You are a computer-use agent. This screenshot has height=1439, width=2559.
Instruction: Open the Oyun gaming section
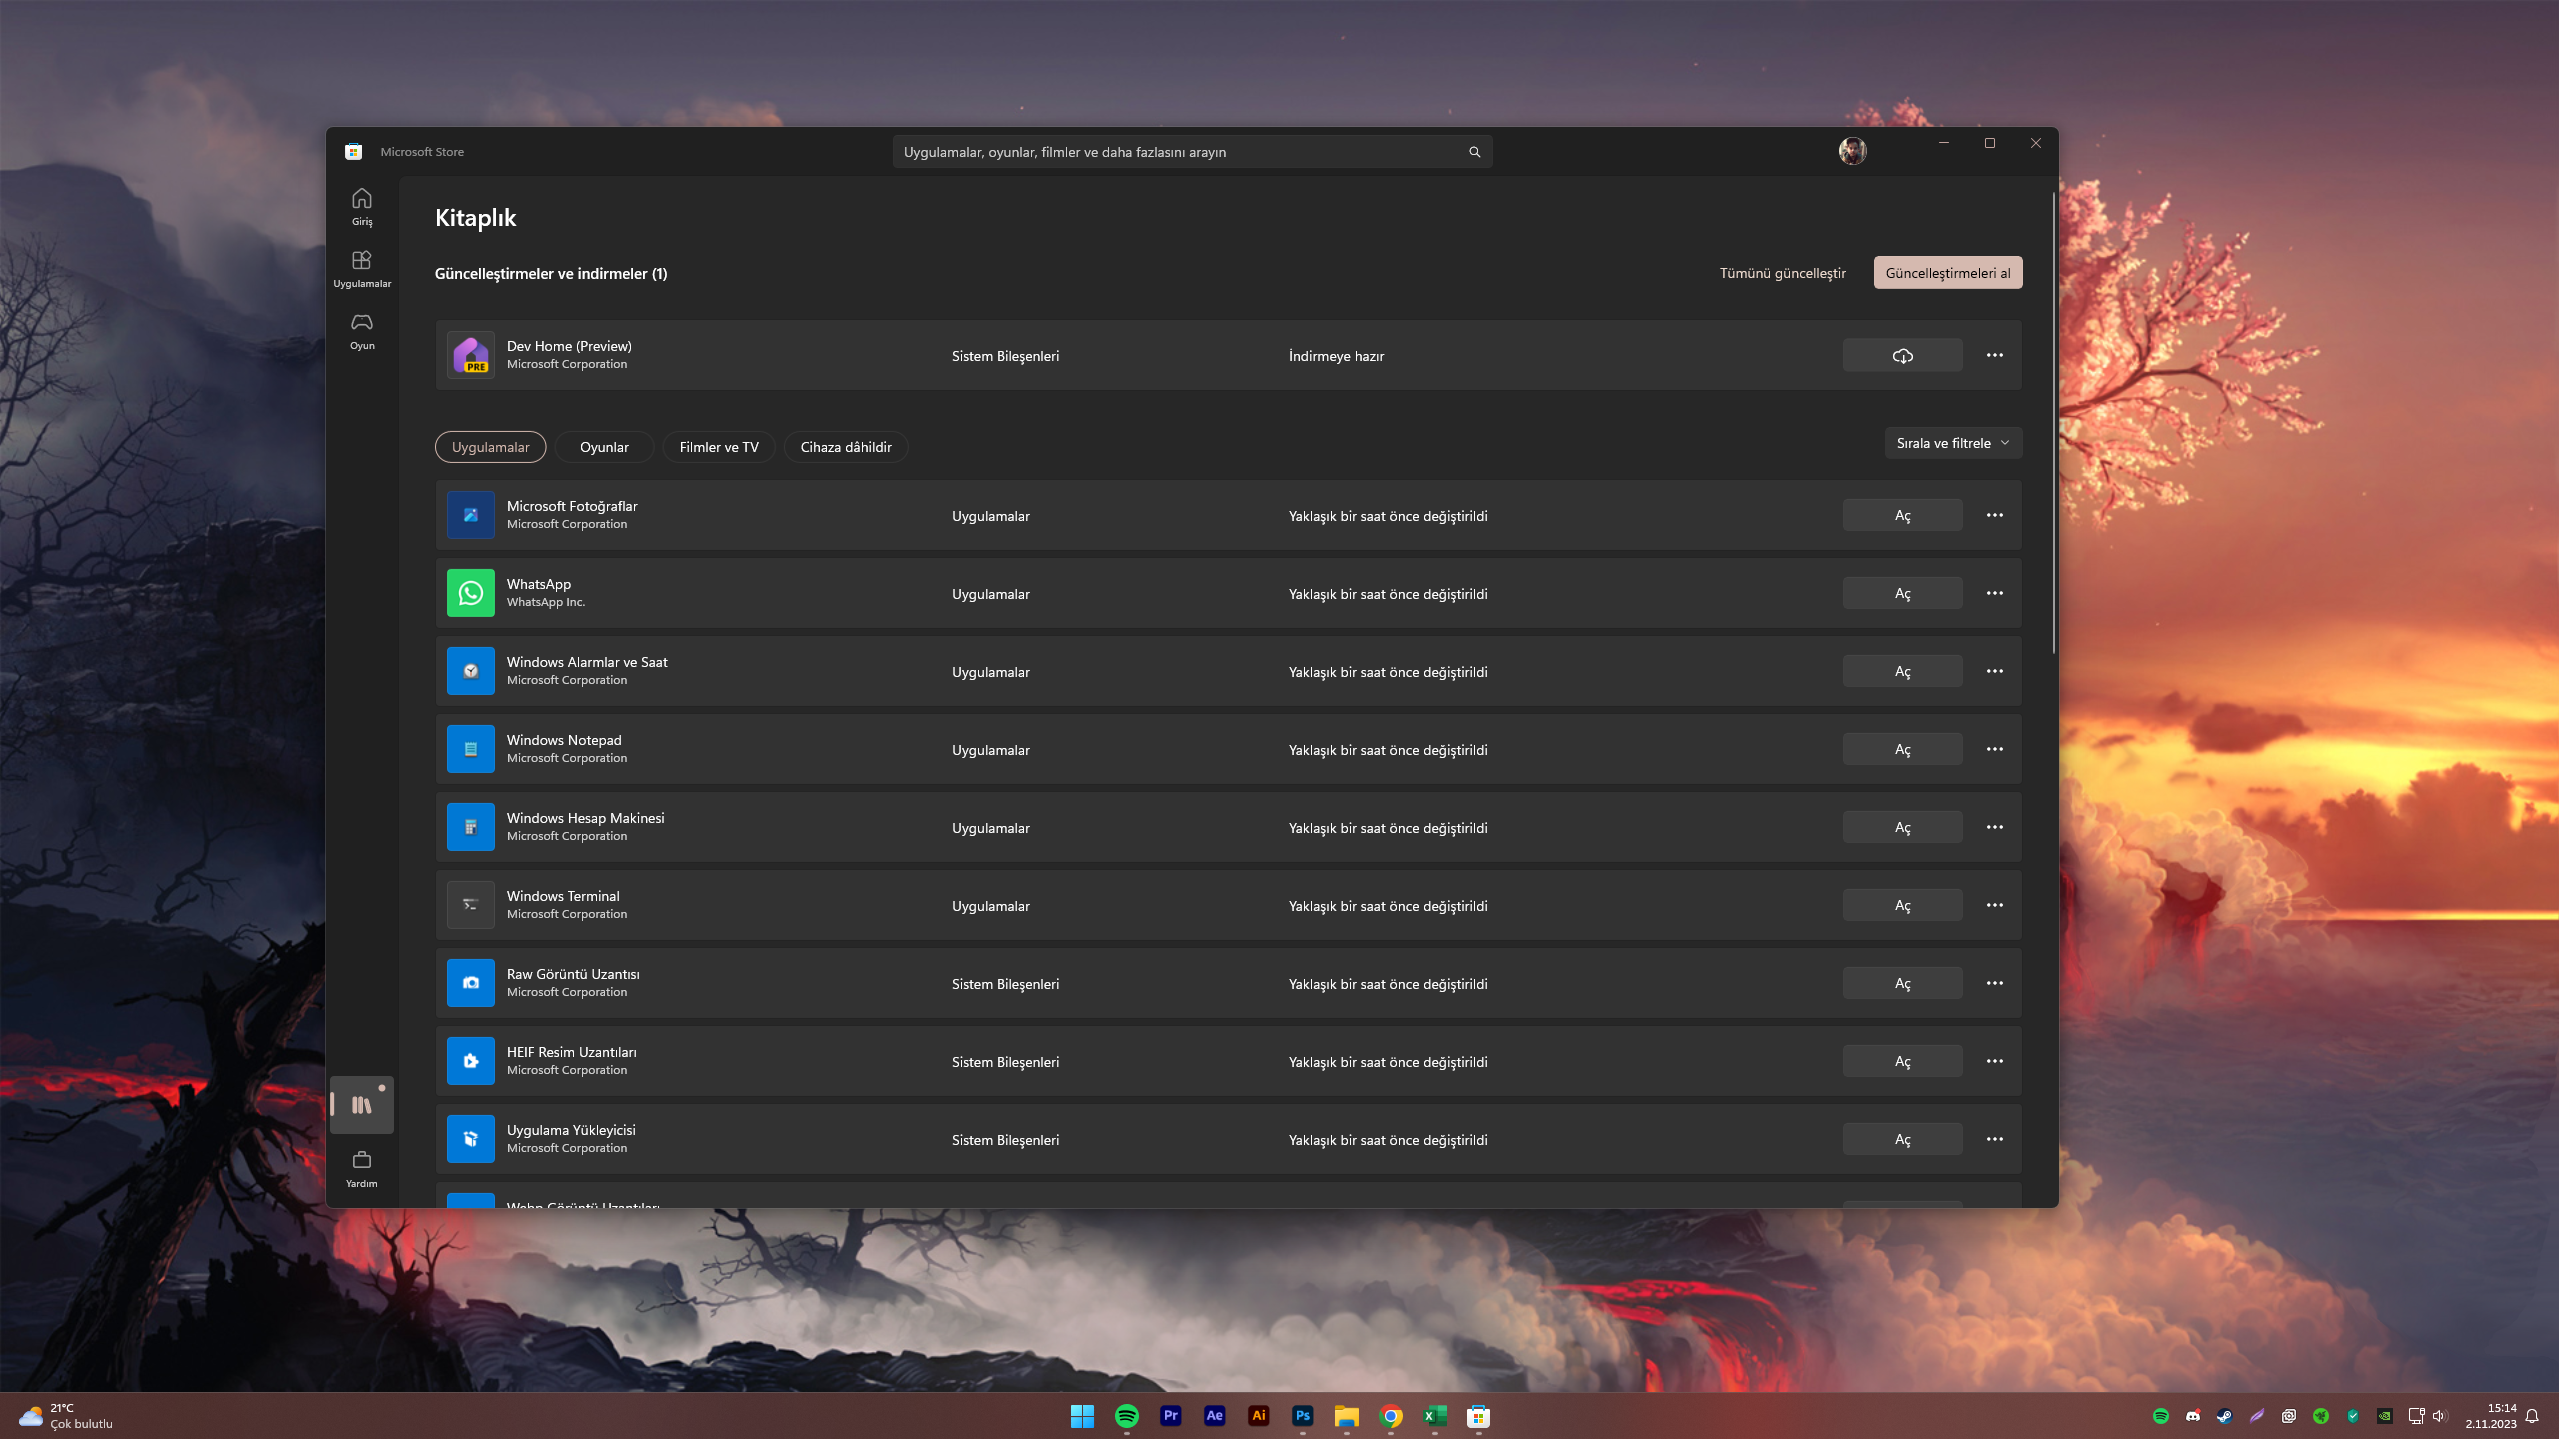pos(361,330)
